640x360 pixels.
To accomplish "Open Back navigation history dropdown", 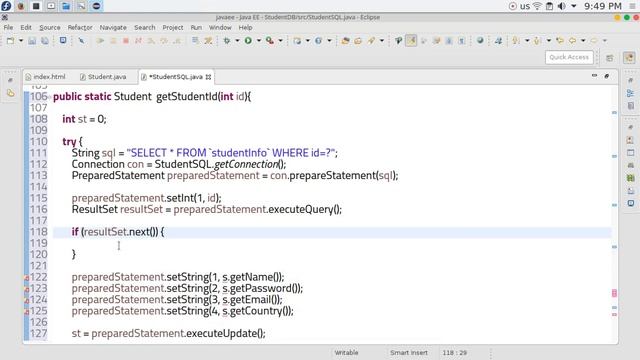I will point(583,40).
